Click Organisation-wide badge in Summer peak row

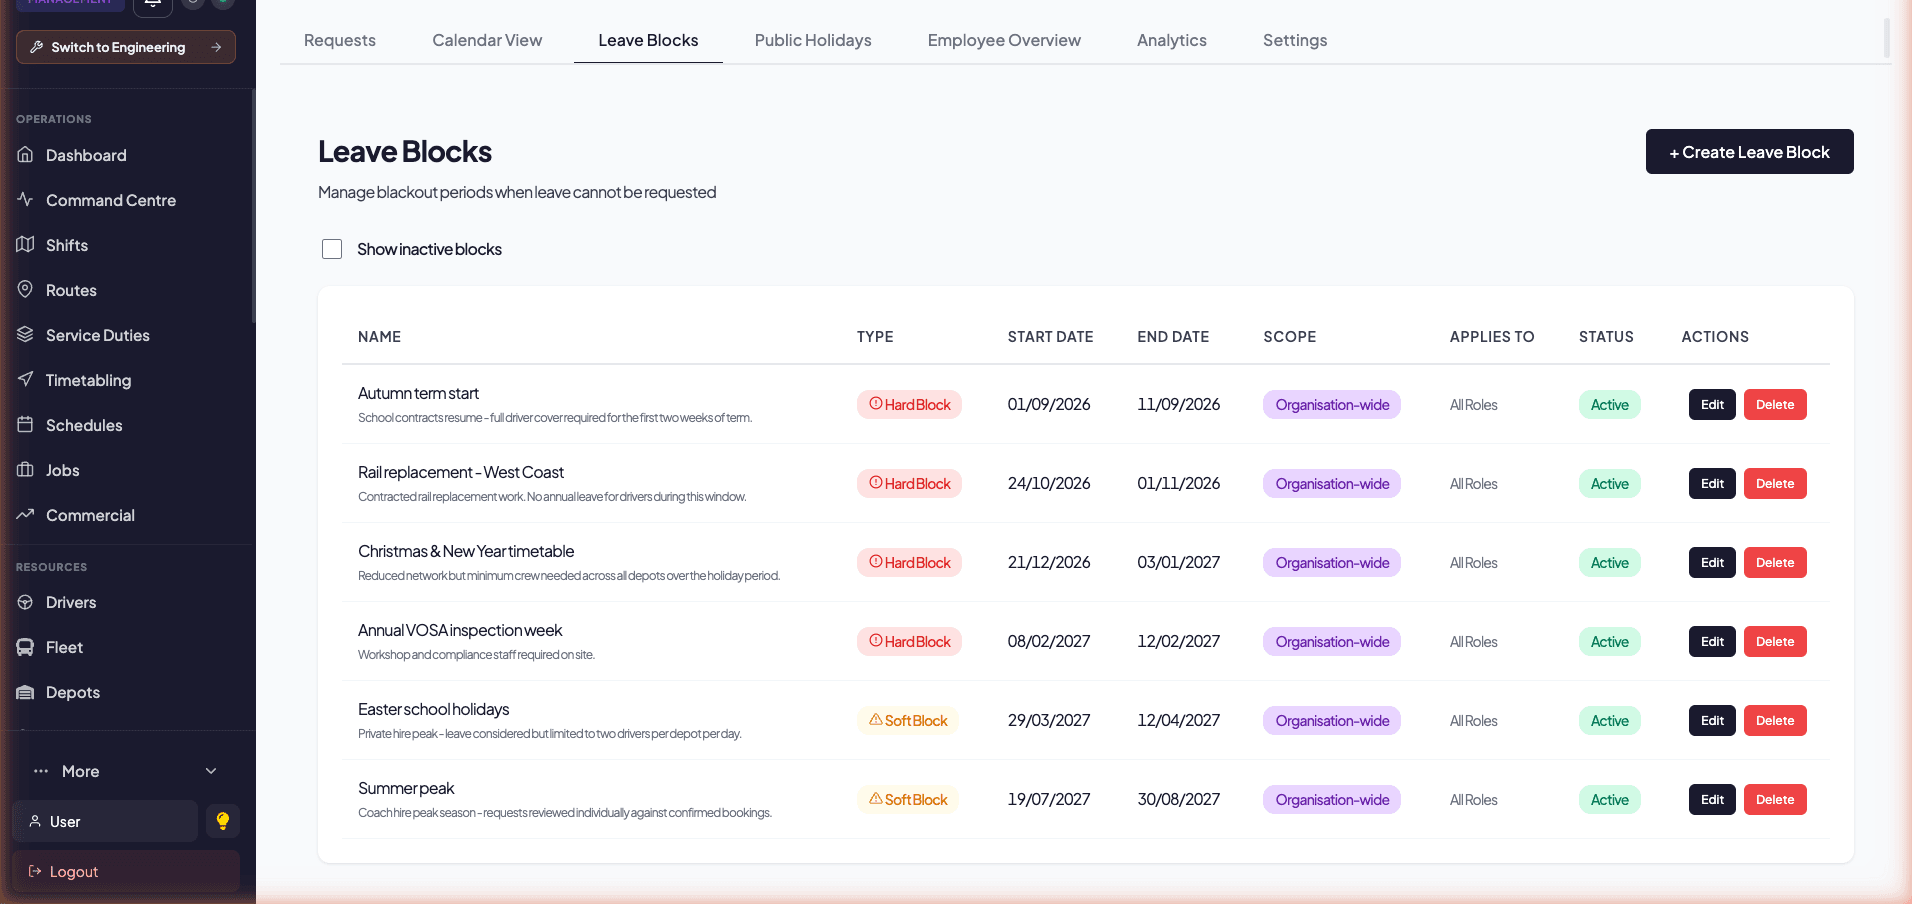coord(1332,800)
